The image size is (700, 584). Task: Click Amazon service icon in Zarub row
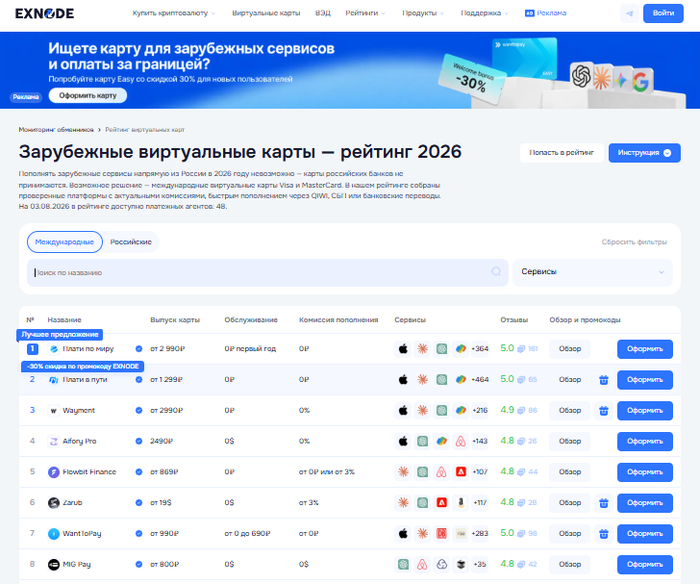click(461, 503)
